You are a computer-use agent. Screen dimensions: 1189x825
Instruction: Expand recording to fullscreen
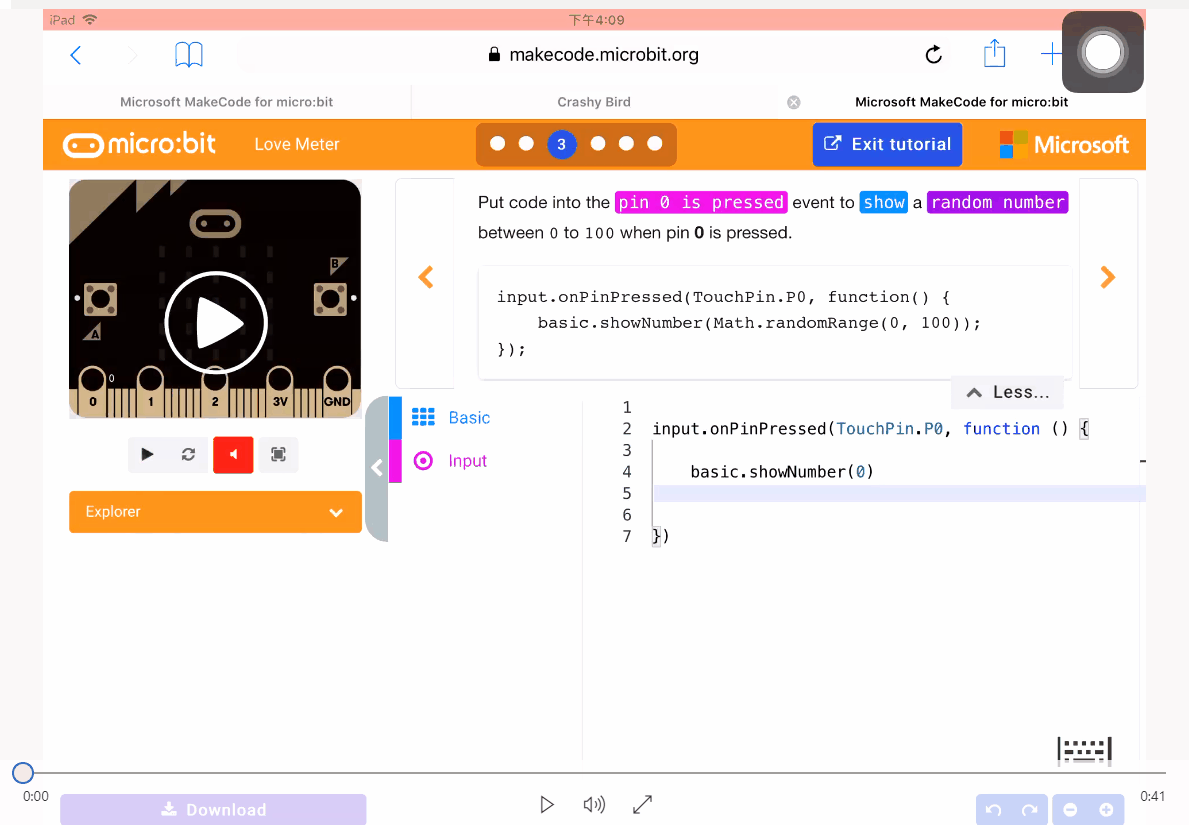pyautogui.click(x=642, y=805)
